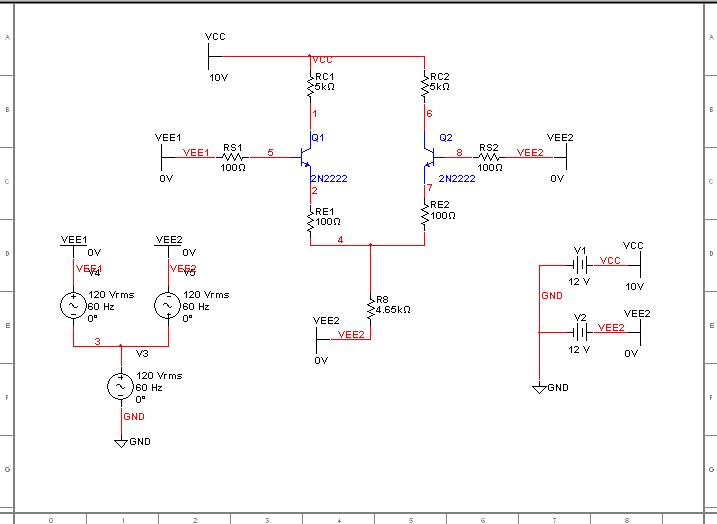The height and width of the screenshot is (524, 717).
Task: Select 12 V label under V2
Action: pos(579,349)
